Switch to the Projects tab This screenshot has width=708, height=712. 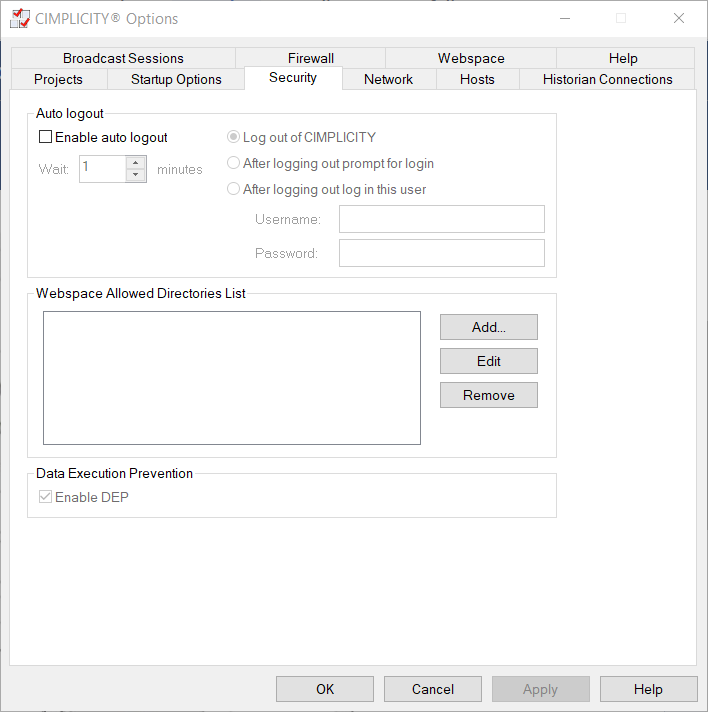click(59, 79)
